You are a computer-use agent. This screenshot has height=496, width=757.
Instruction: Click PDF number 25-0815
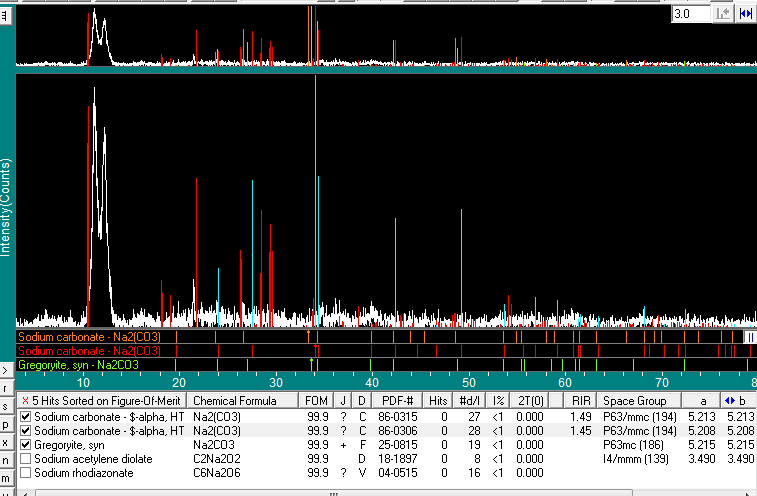pyautogui.click(x=397, y=445)
